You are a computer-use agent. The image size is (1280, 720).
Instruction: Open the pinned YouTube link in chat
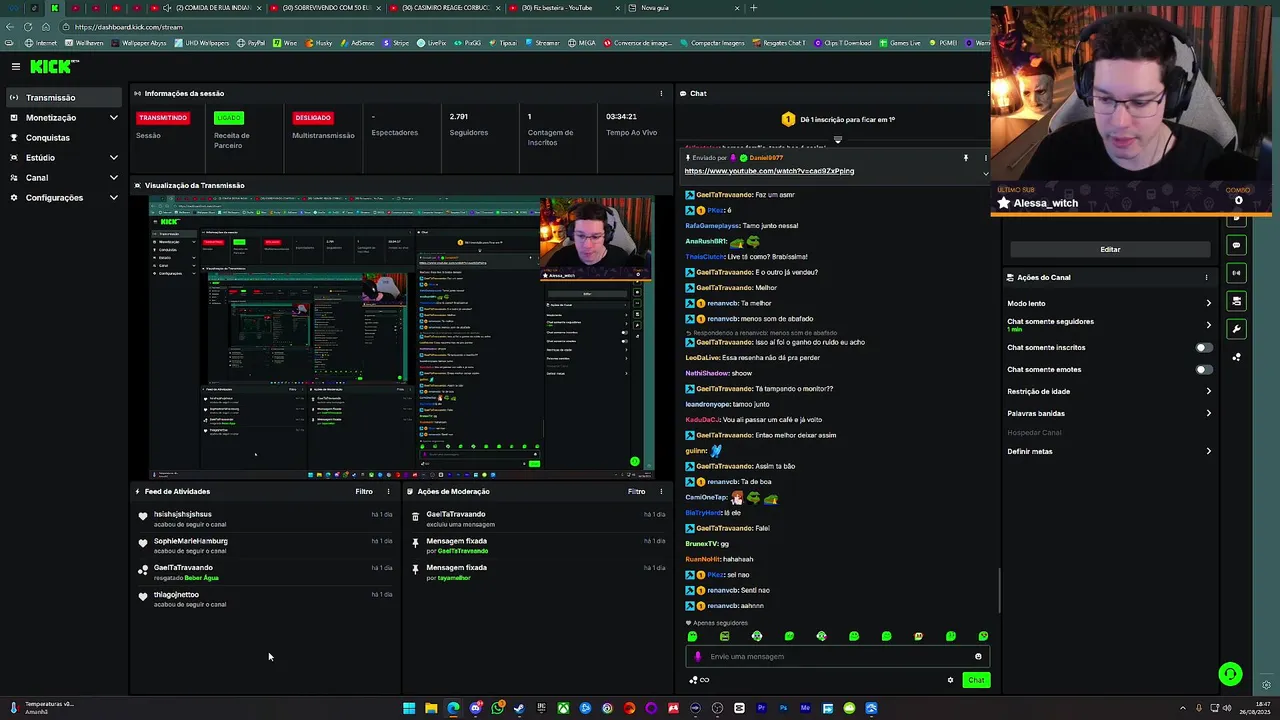(769, 171)
